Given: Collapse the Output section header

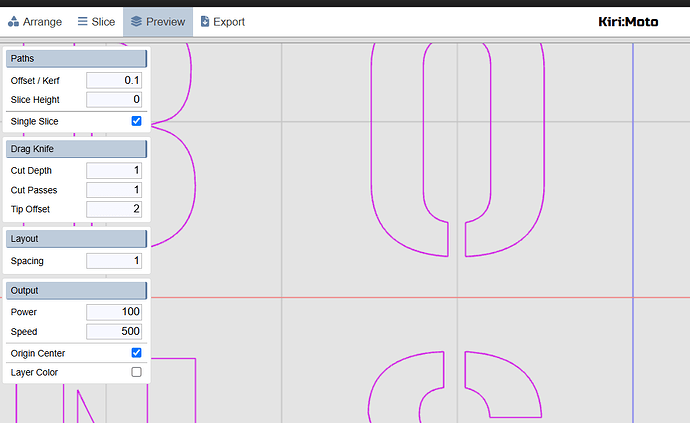Looking at the screenshot, I should (x=77, y=291).
